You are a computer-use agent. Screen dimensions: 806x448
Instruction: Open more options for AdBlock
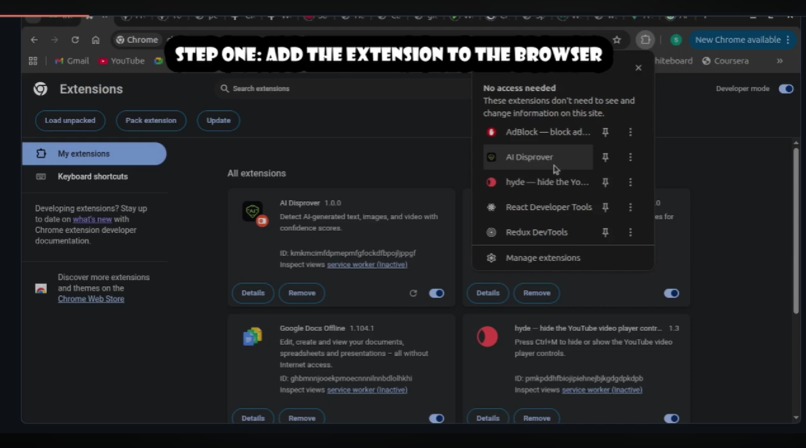(631, 132)
